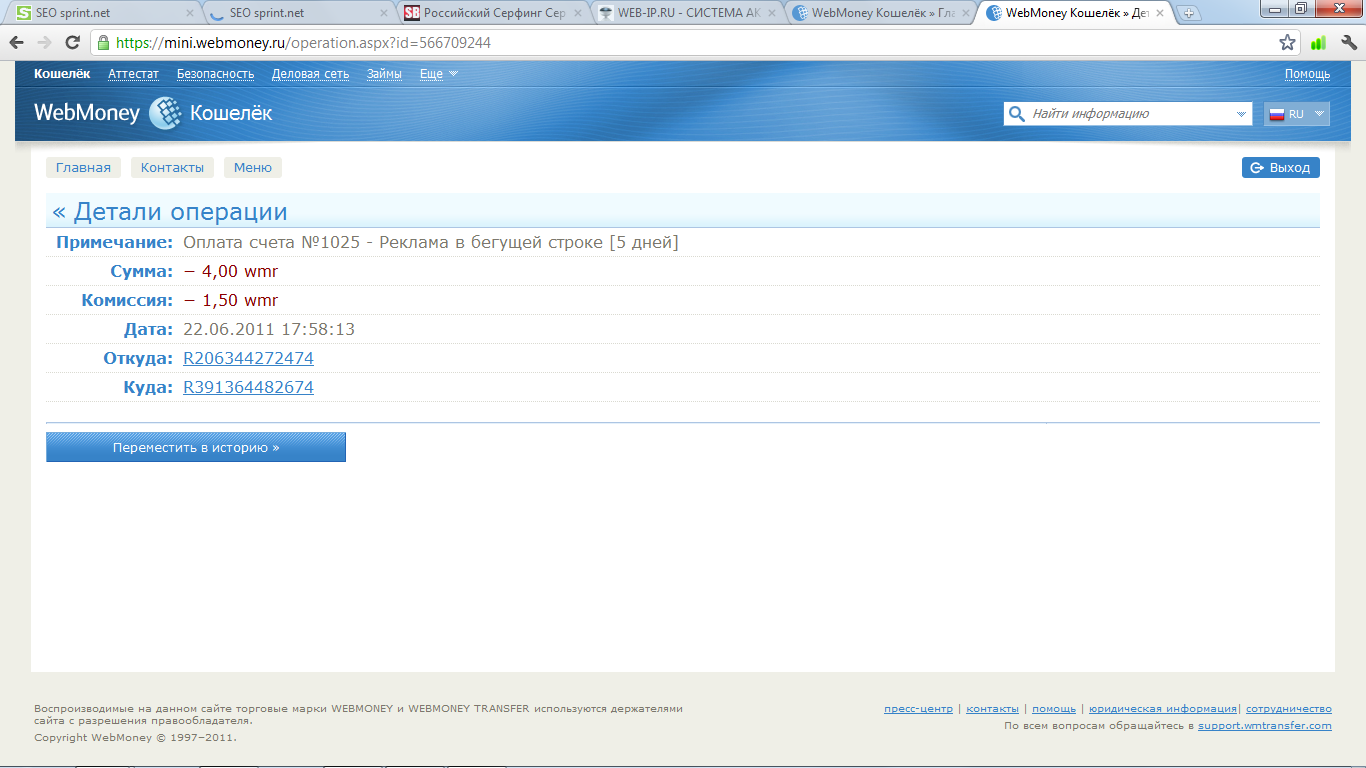Open the пресс-центр footer link

click(918, 709)
